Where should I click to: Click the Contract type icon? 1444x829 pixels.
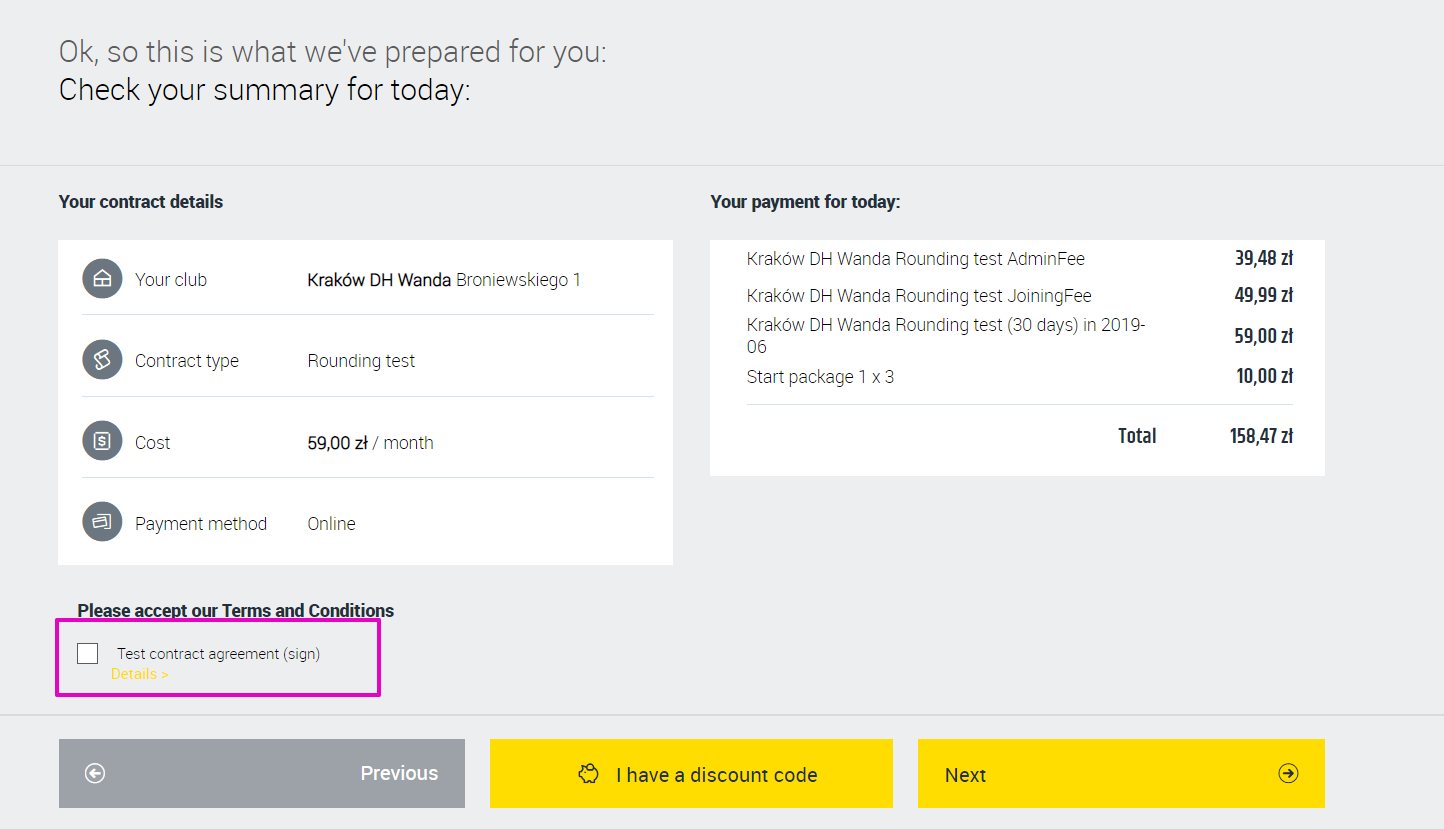(x=102, y=360)
